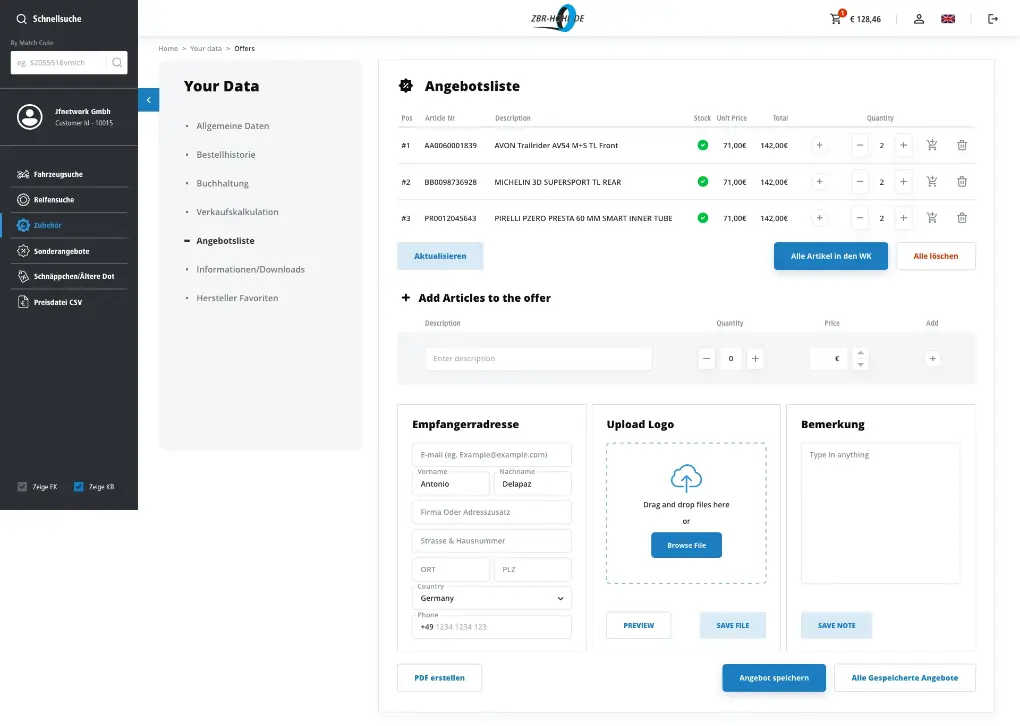Go to Verkaufskalkulation section
Image resolution: width=1020 pixels, height=726 pixels.
(237, 211)
